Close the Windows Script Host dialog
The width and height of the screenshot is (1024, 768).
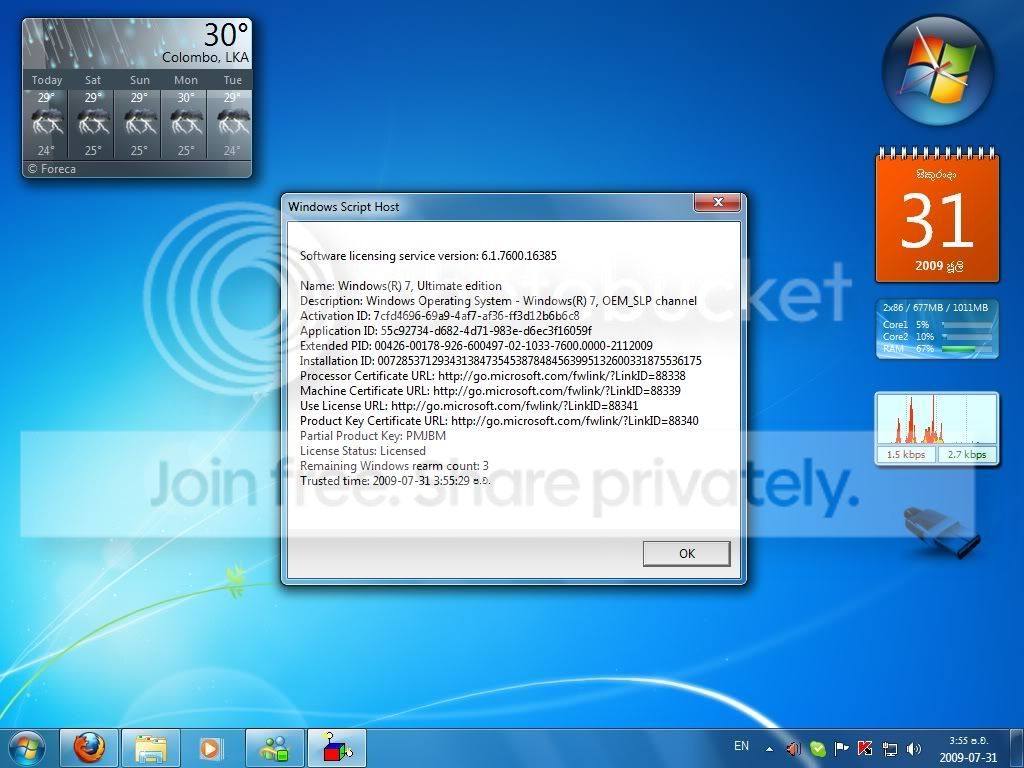click(x=717, y=202)
